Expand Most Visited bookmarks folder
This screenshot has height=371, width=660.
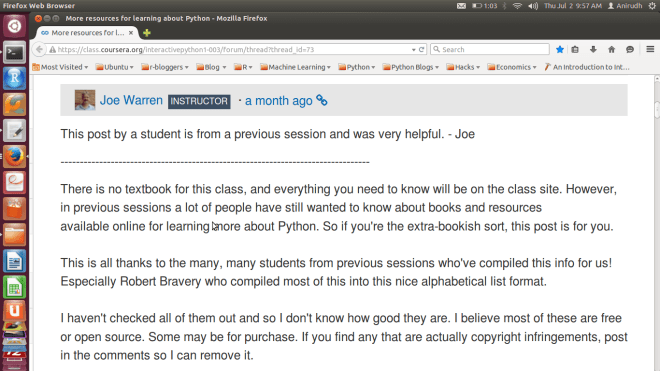[x=60, y=67]
